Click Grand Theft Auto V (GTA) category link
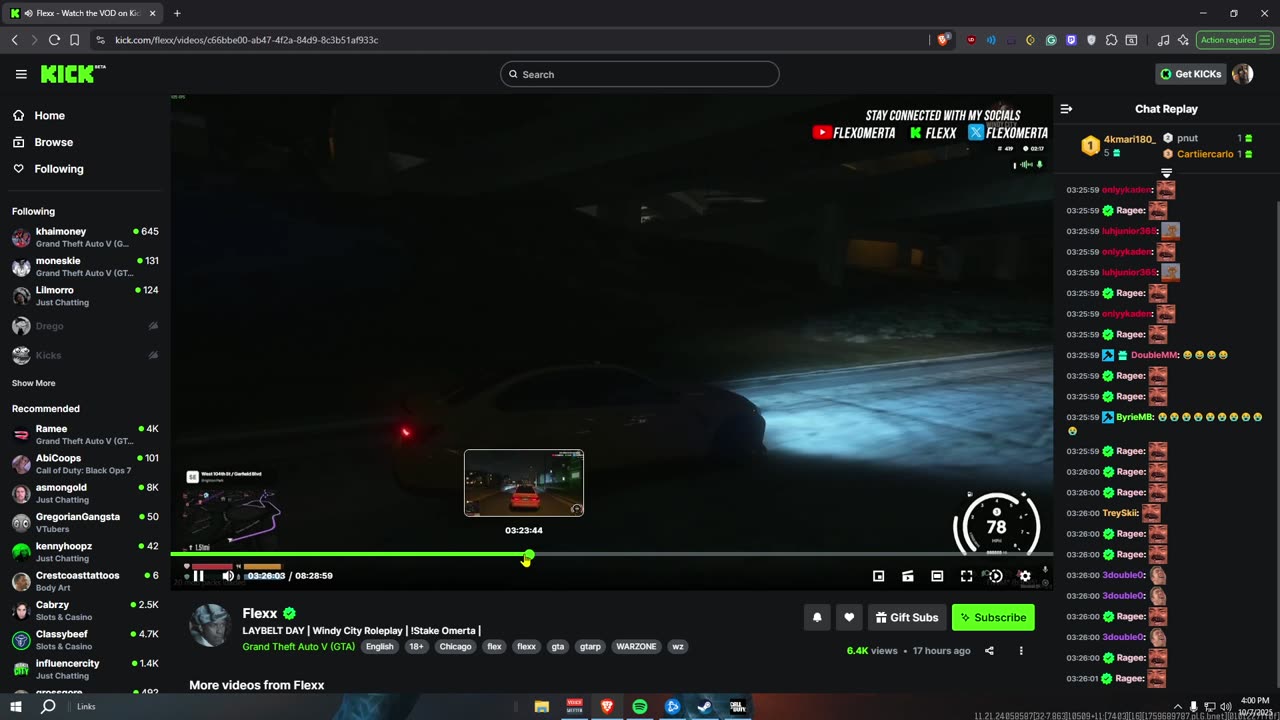The image size is (1280, 720). pos(298,647)
